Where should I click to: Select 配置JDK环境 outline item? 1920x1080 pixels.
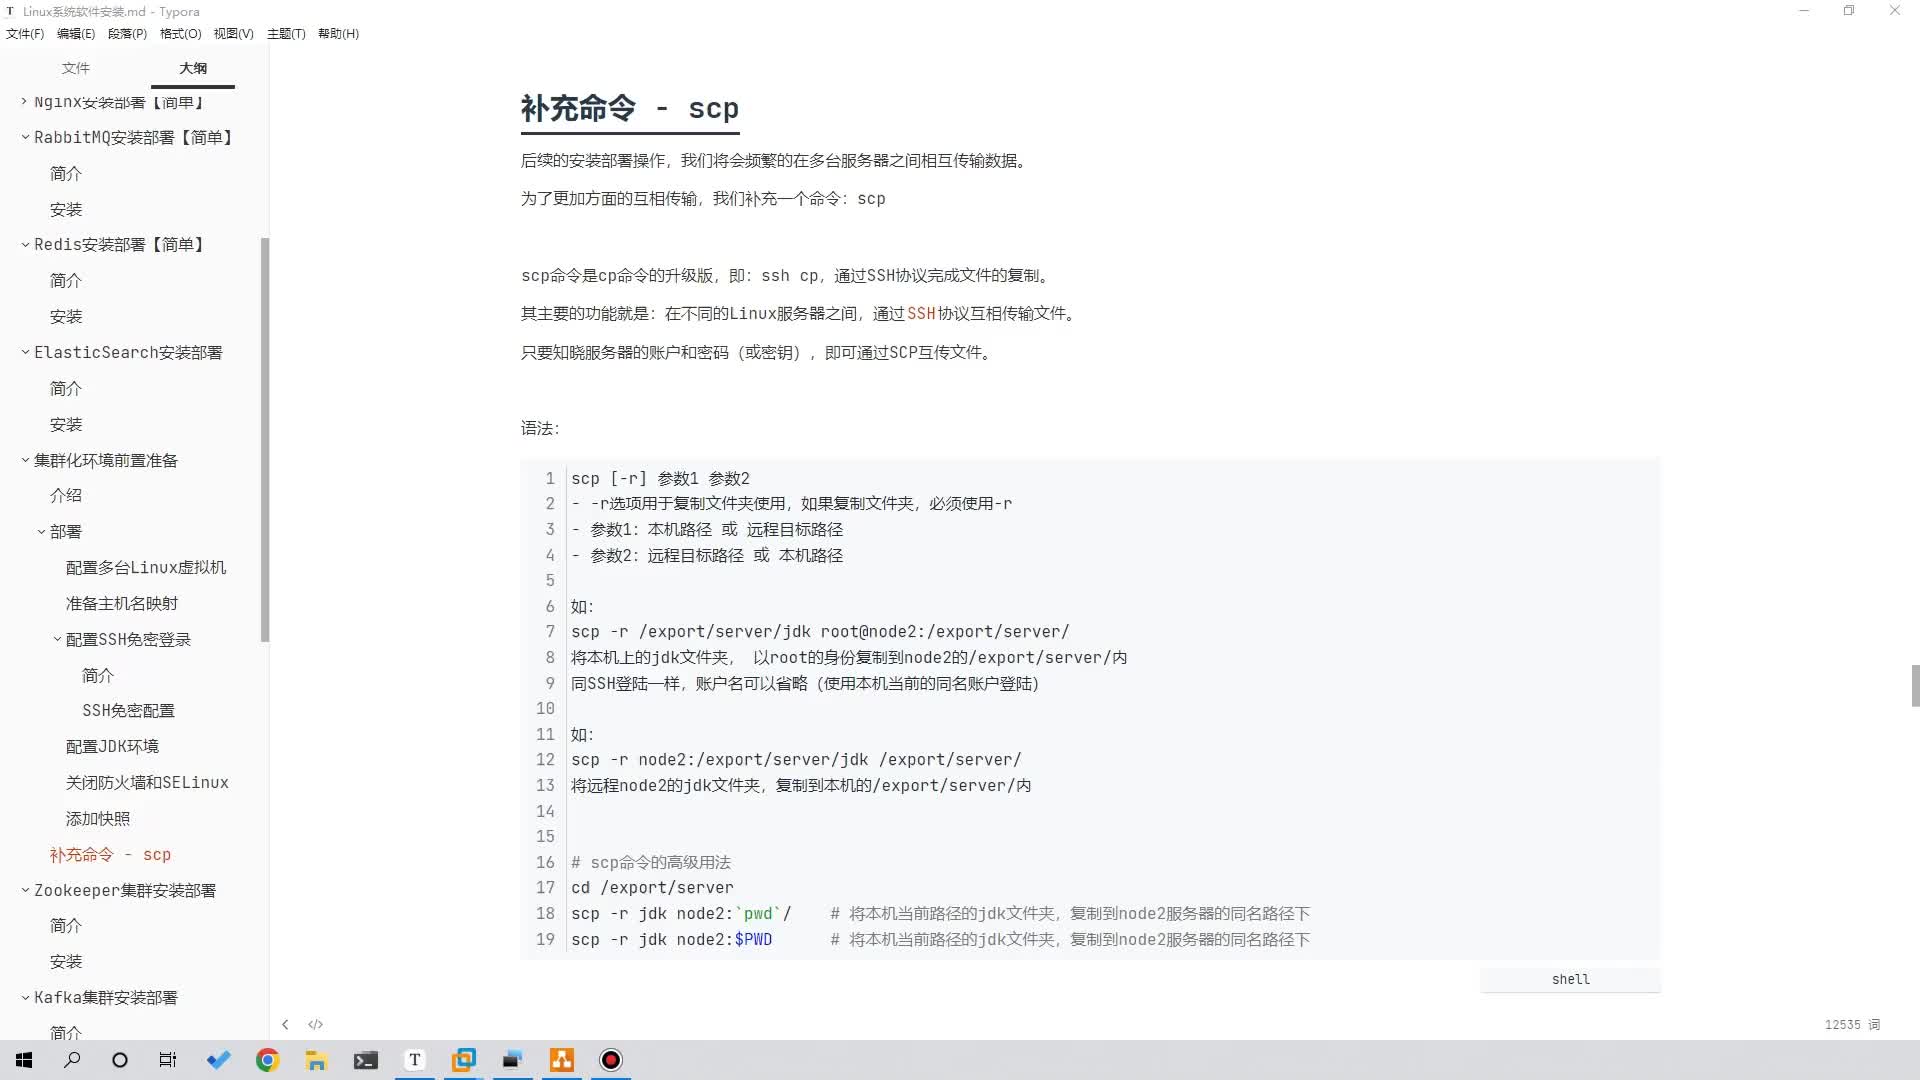(112, 745)
